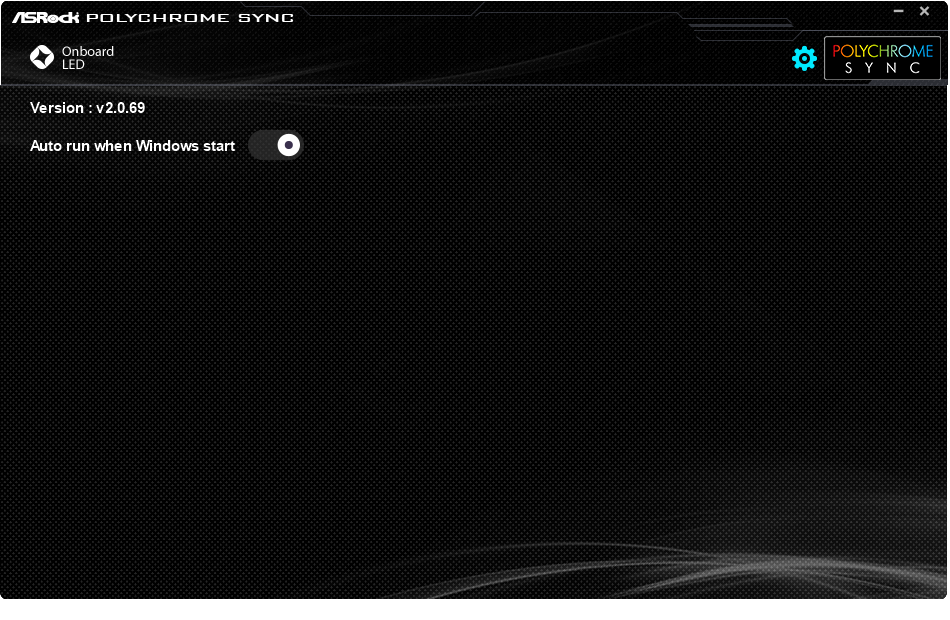Toggle Auto run when Windows start
Viewport: 950px width, 620px height.
point(276,145)
